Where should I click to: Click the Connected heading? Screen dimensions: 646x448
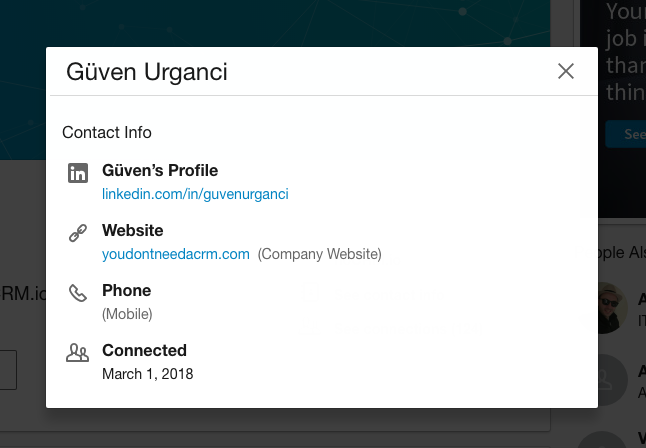(144, 350)
